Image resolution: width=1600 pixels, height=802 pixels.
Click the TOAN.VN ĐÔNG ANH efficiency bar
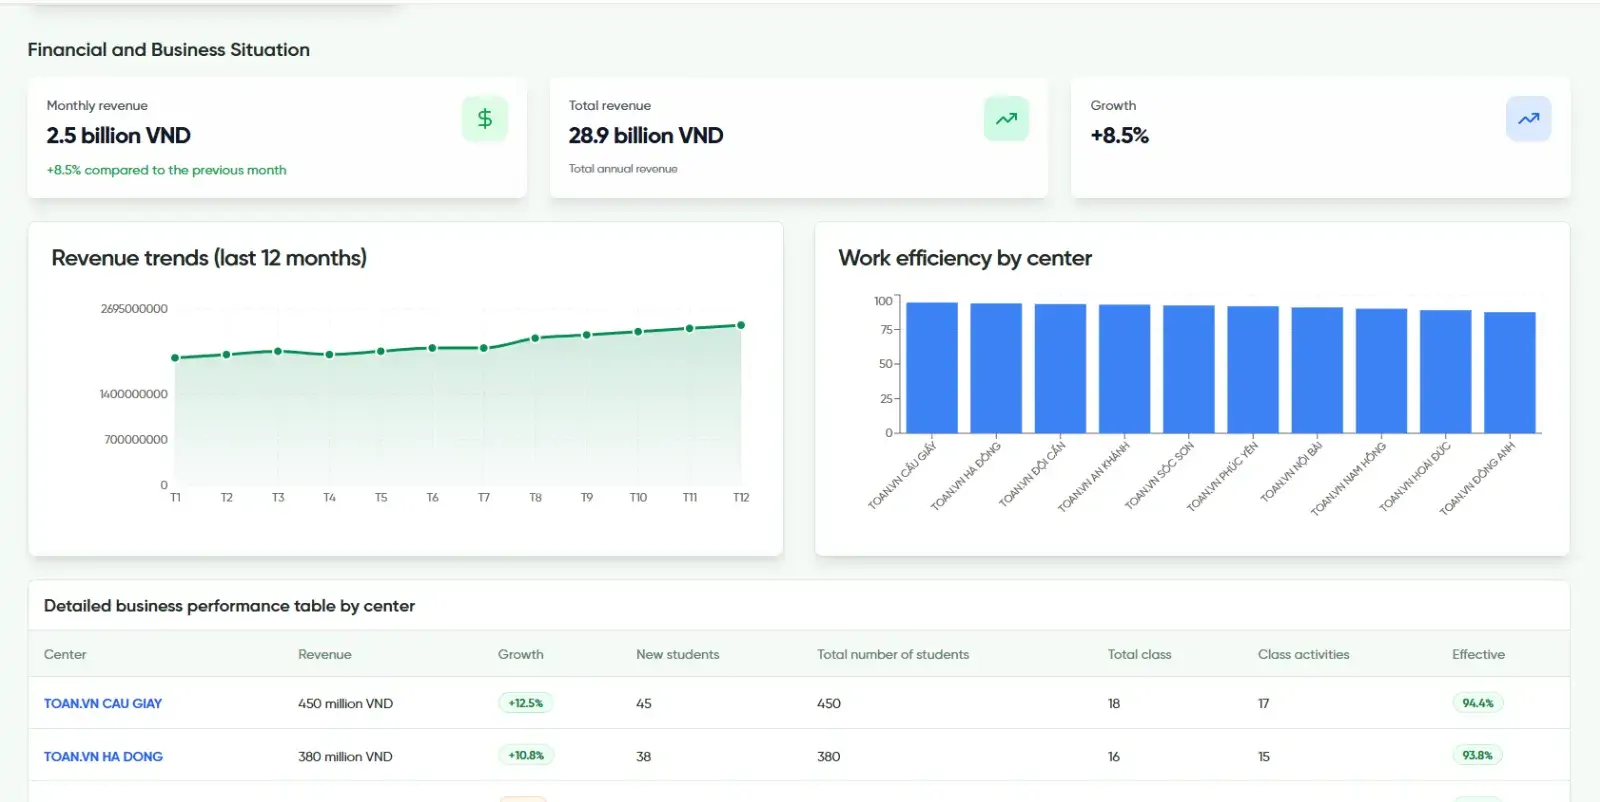click(1510, 373)
